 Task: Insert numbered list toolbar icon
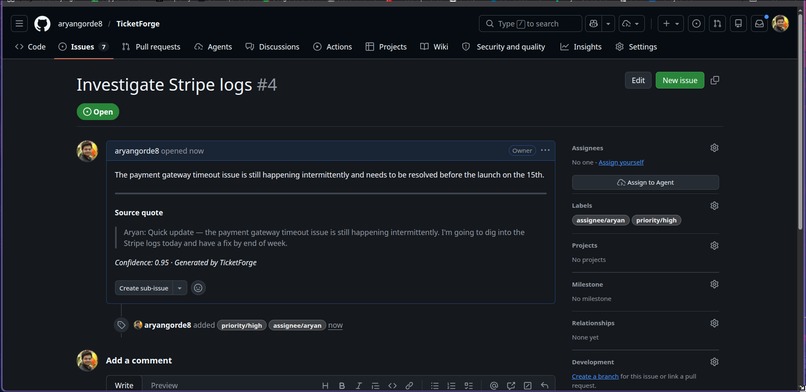(x=451, y=386)
